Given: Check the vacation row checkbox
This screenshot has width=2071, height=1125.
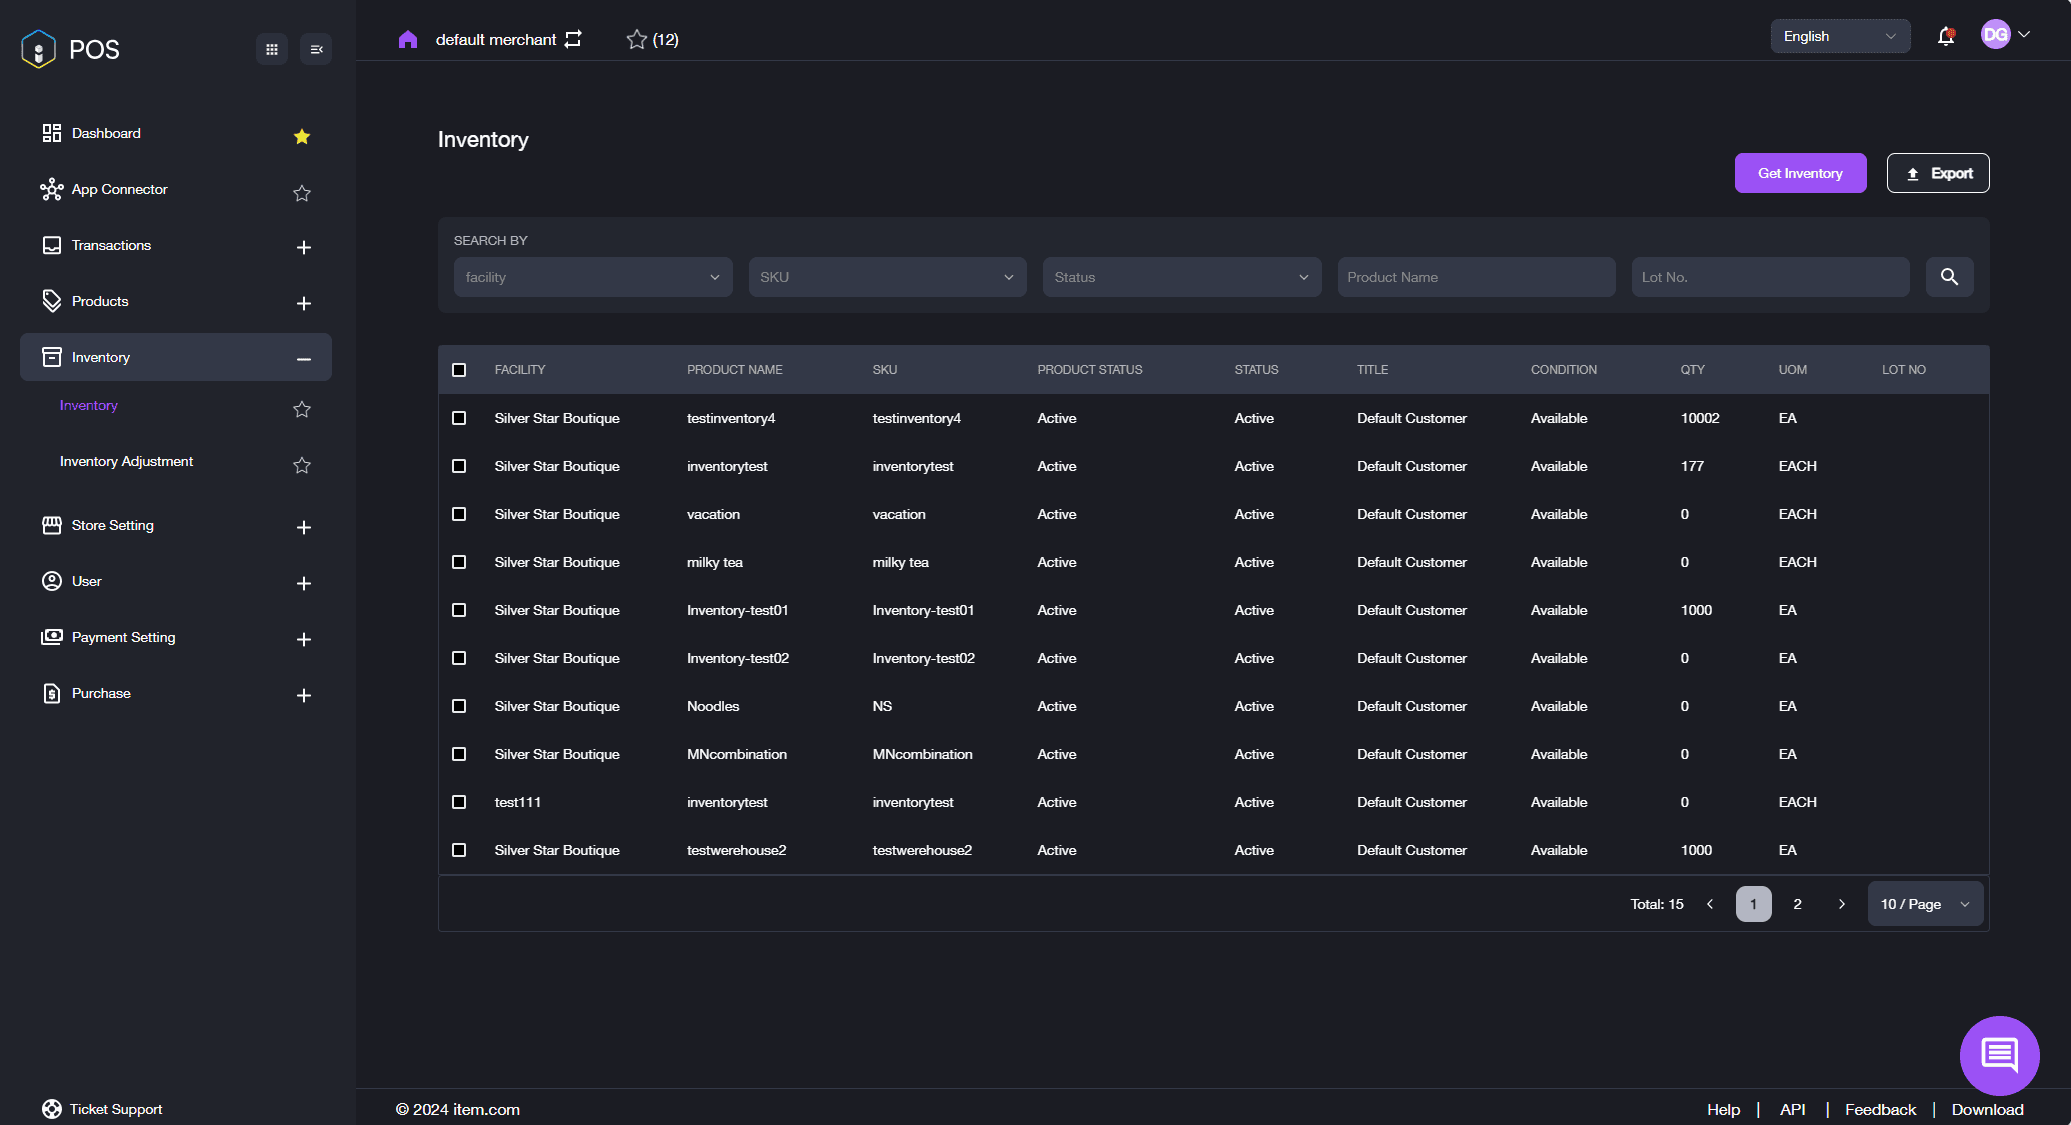Looking at the screenshot, I should [459, 514].
